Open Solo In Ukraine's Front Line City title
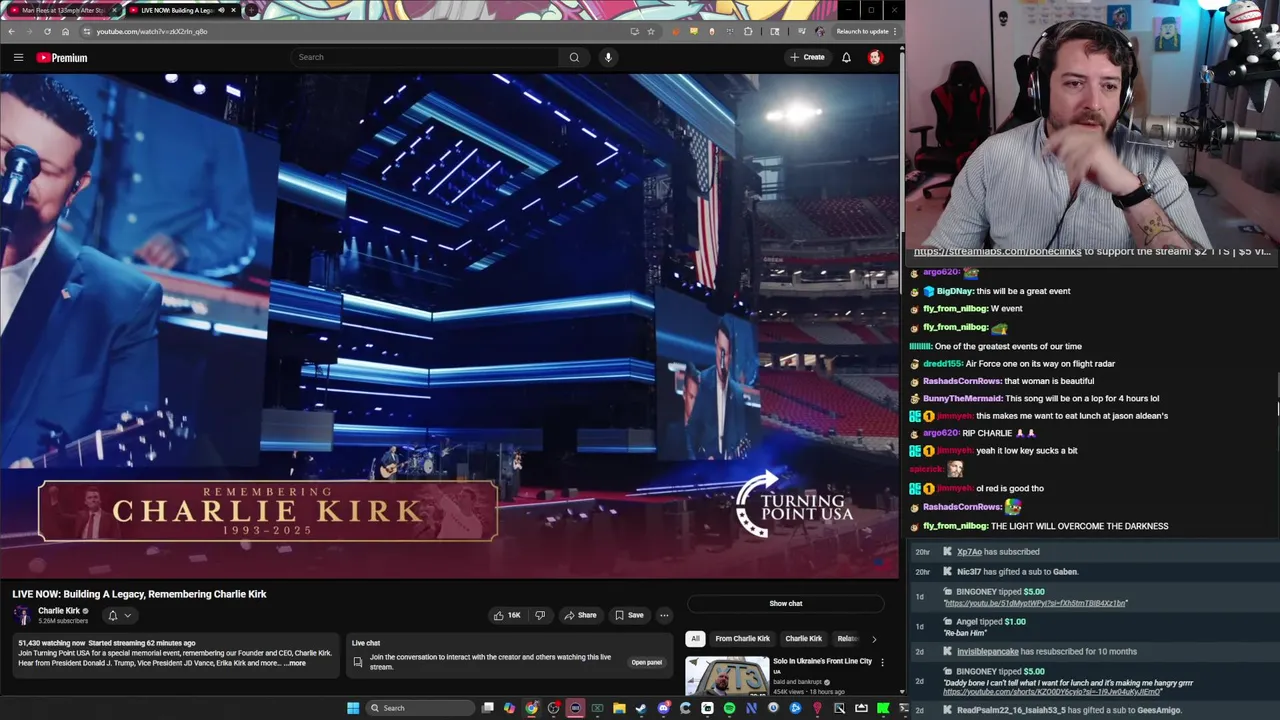The width and height of the screenshot is (1280, 720). [x=822, y=661]
